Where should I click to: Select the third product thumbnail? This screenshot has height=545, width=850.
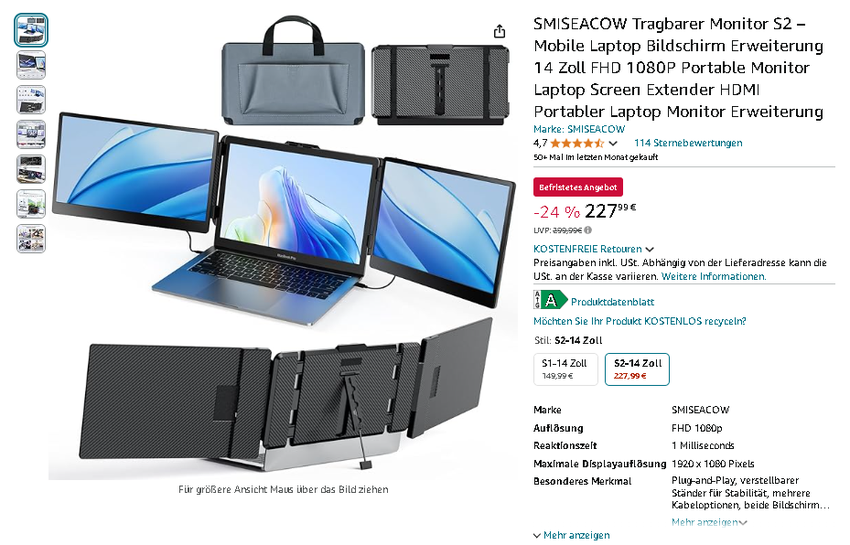pos(31,100)
